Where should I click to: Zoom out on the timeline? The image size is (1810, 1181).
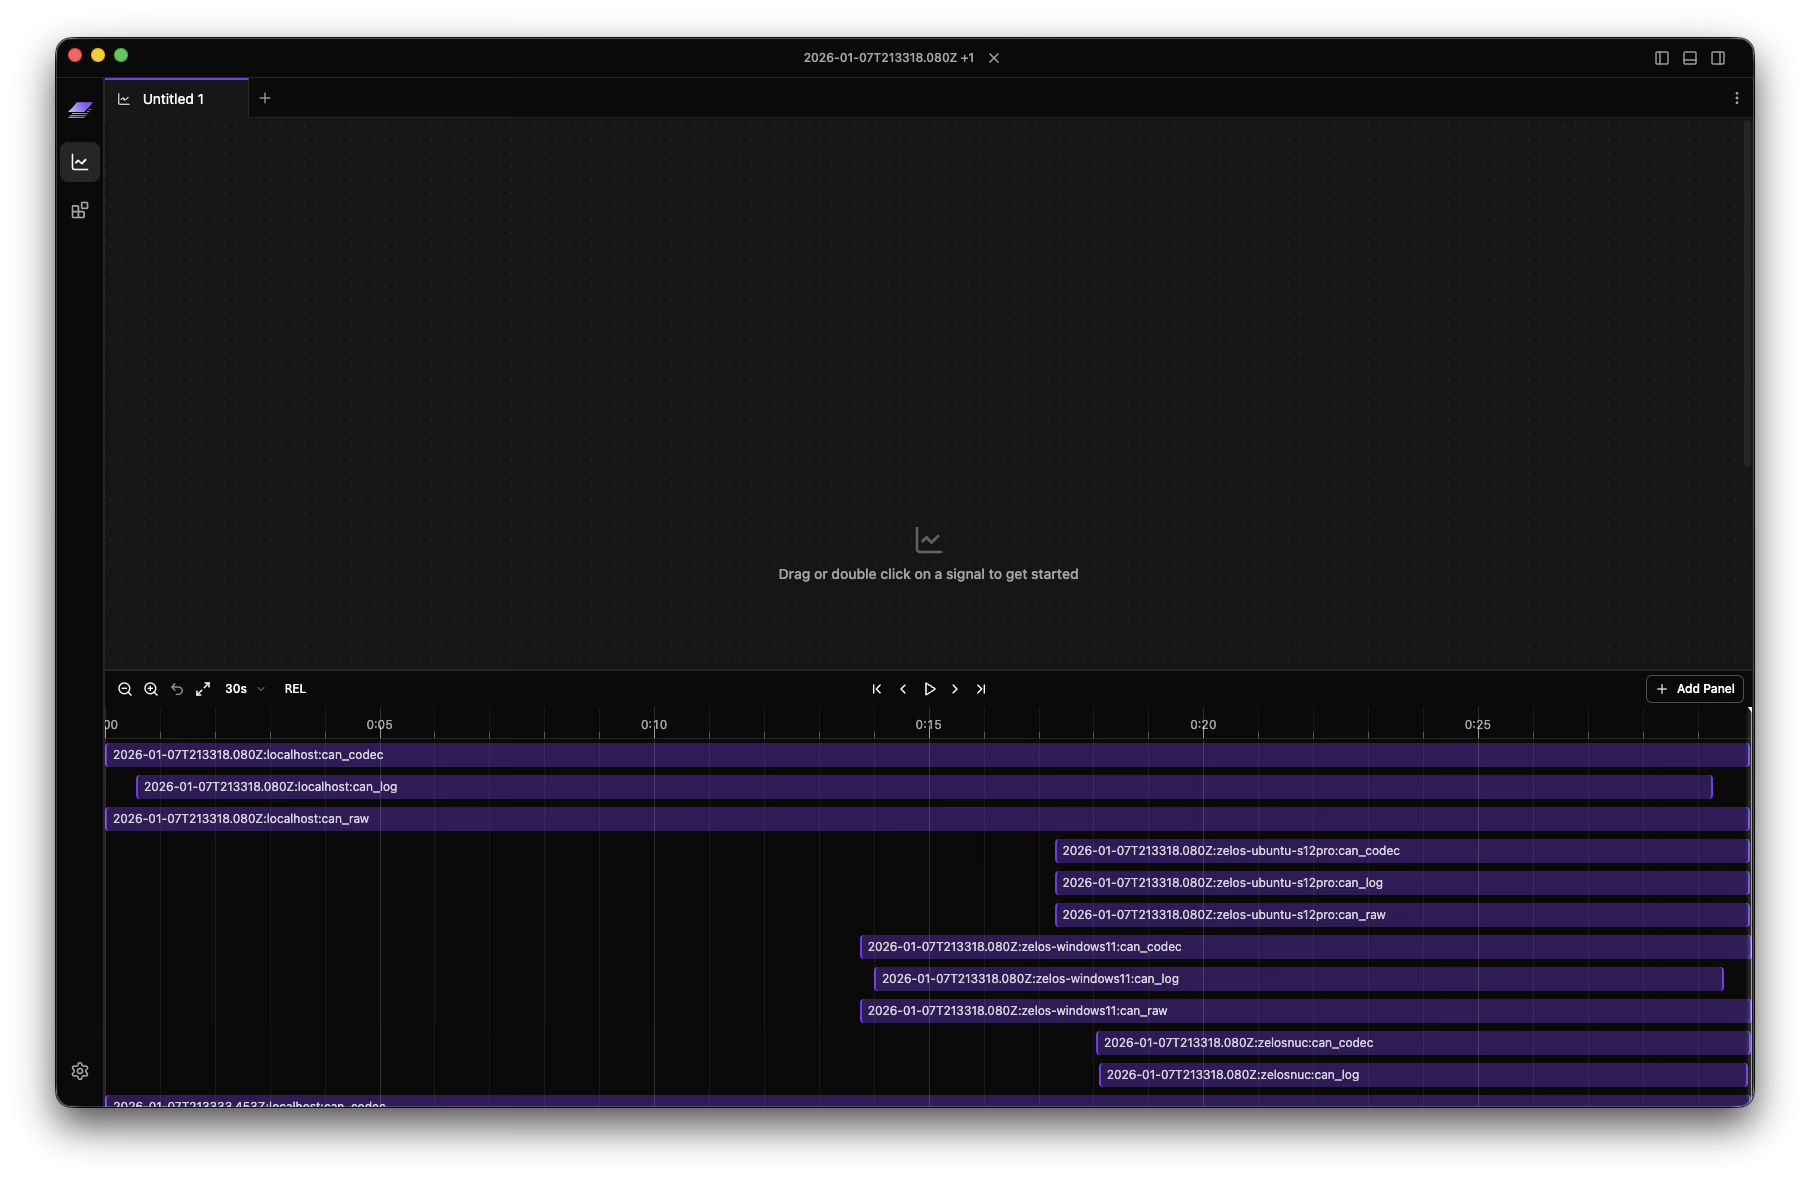click(x=125, y=689)
